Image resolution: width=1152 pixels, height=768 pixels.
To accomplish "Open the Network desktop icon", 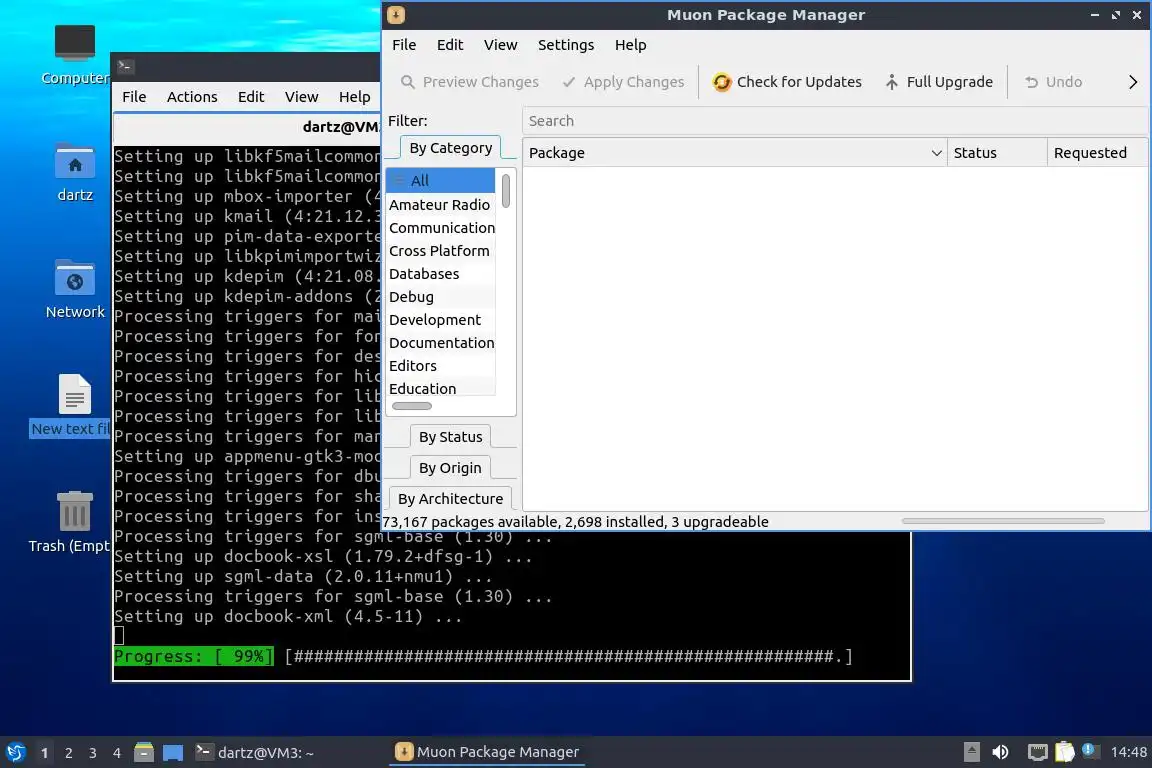I will (74, 289).
